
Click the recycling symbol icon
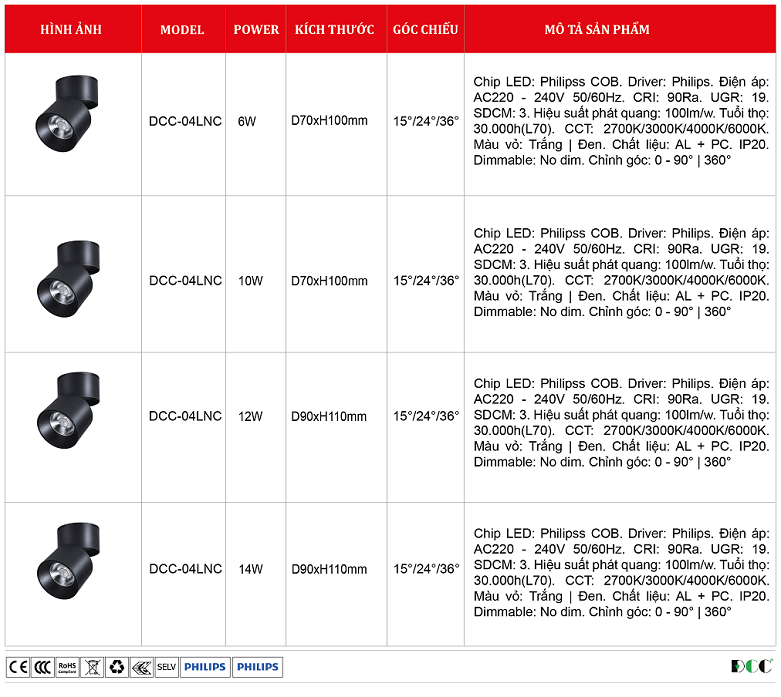(117, 667)
